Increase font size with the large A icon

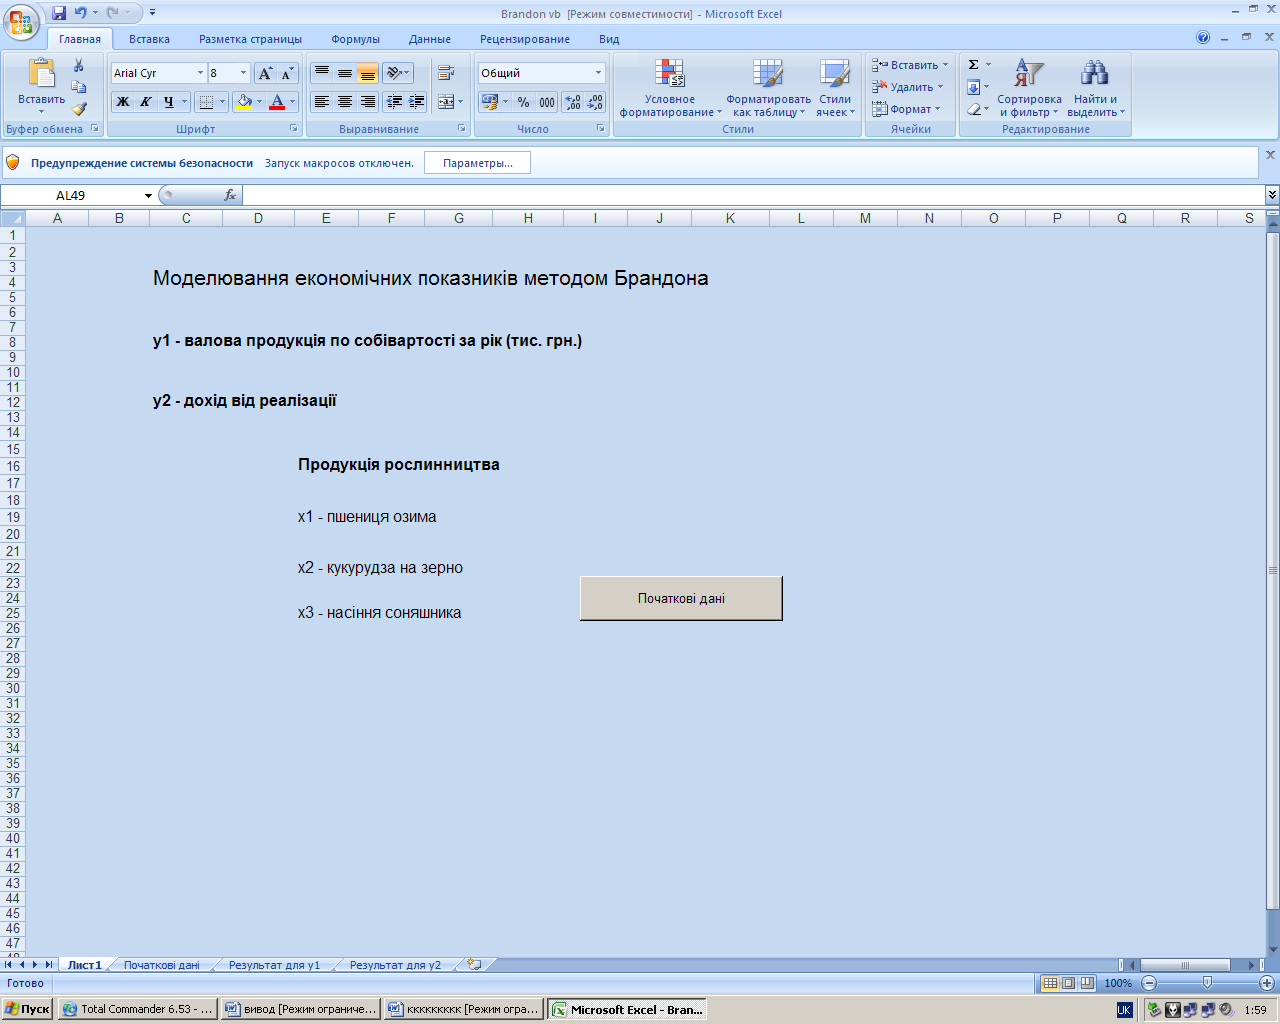pyautogui.click(x=265, y=73)
